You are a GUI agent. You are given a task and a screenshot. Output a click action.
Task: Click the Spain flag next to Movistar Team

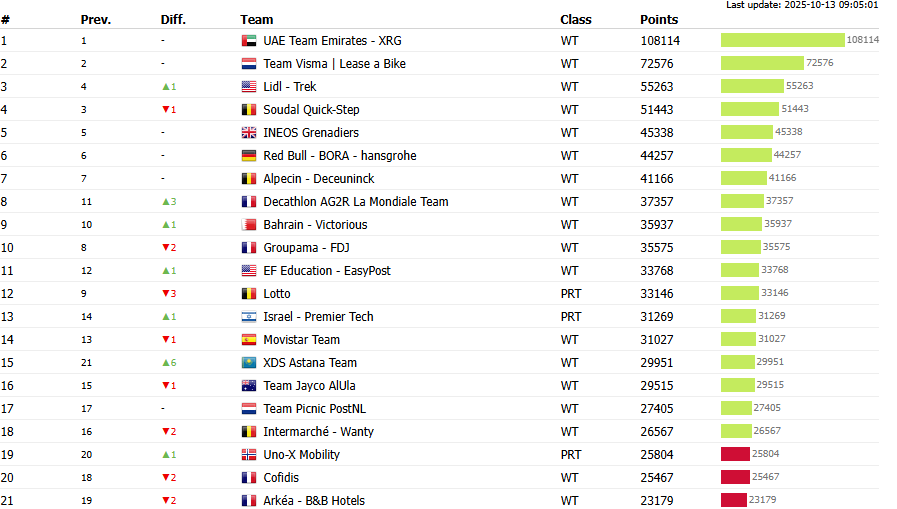pyautogui.click(x=249, y=340)
